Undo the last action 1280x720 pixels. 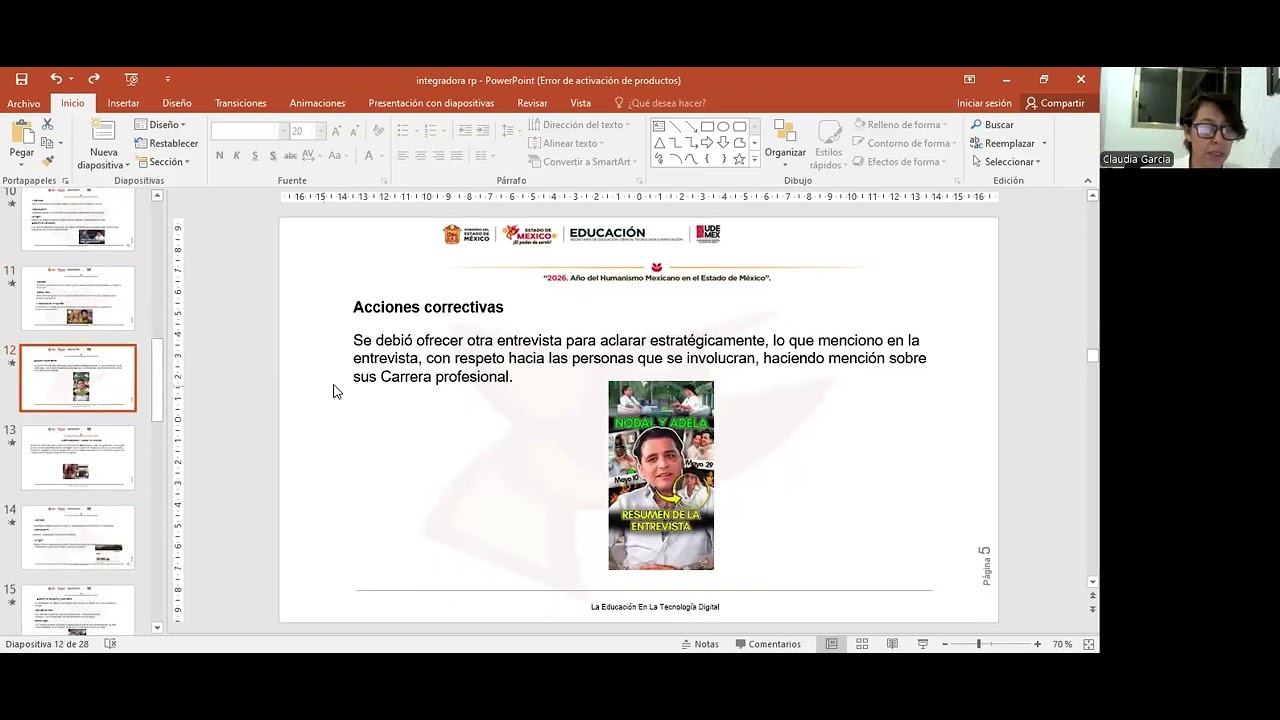tap(56, 80)
